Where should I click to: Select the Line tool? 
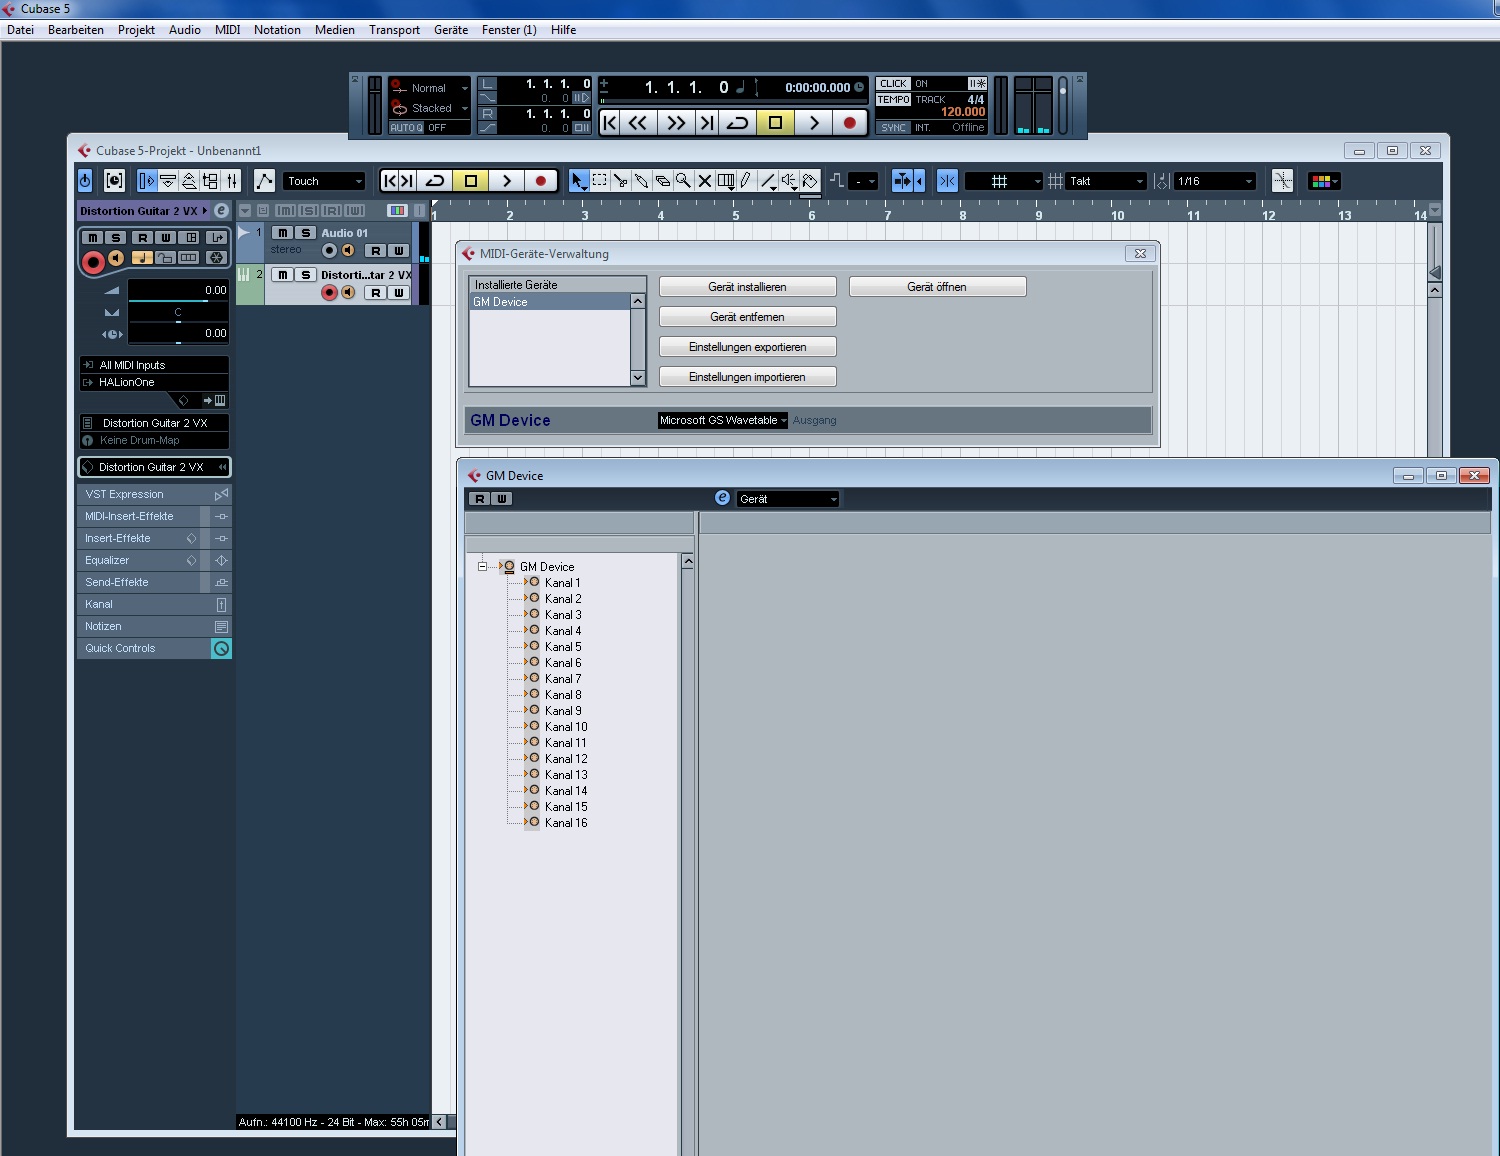click(x=768, y=181)
